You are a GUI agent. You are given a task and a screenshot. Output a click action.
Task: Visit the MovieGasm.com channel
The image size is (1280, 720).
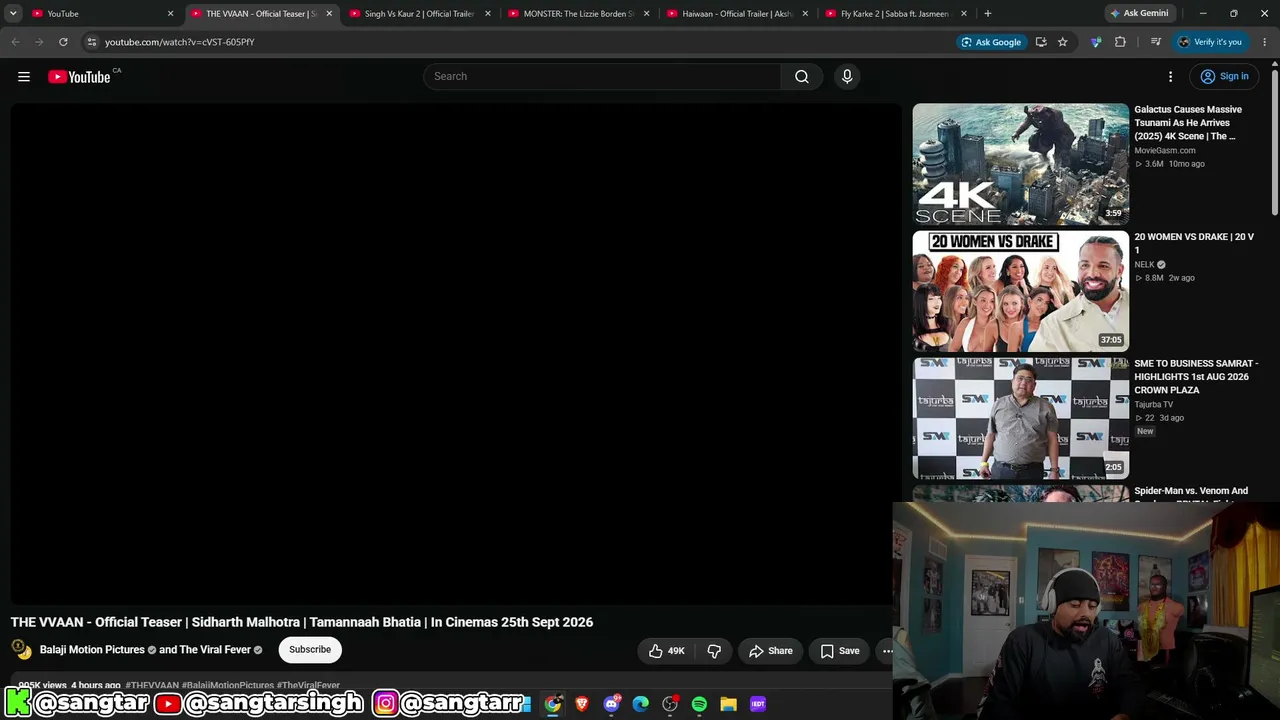point(1165,151)
